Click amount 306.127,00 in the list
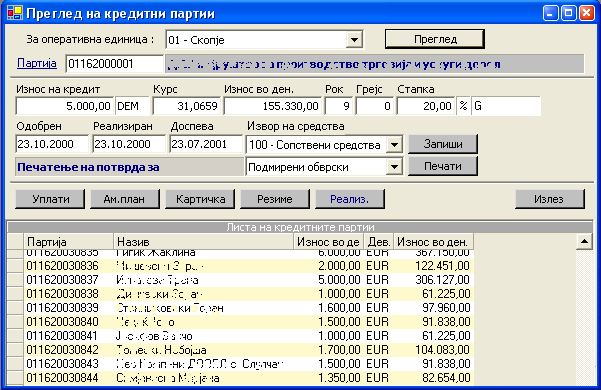Screen dimensions: 601x390 (442, 280)
